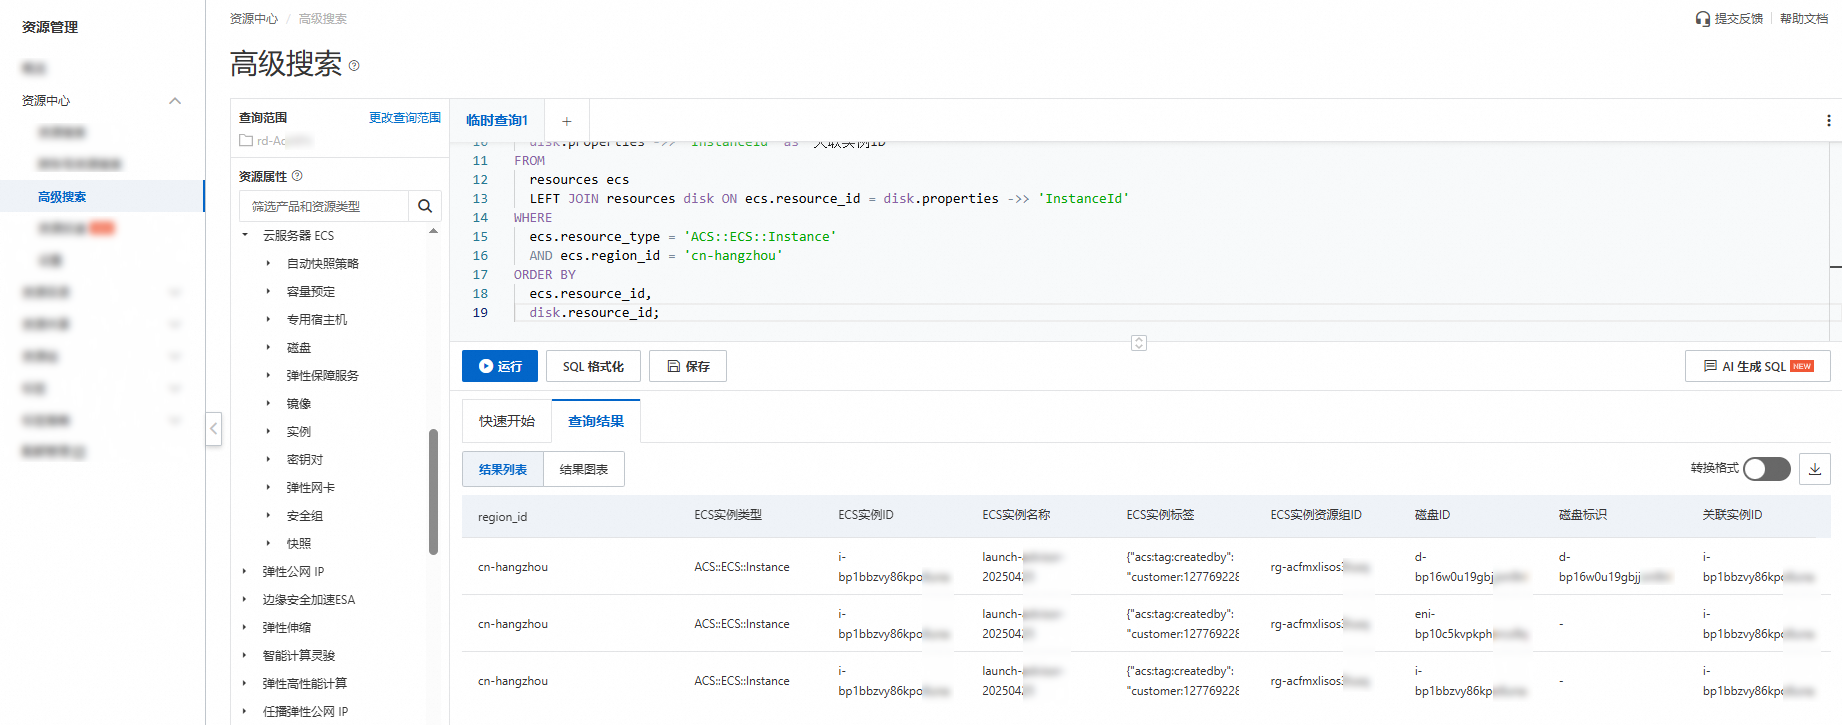Expand the 安全组 tree node
The height and width of the screenshot is (725, 1842).
click(x=268, y=516)
